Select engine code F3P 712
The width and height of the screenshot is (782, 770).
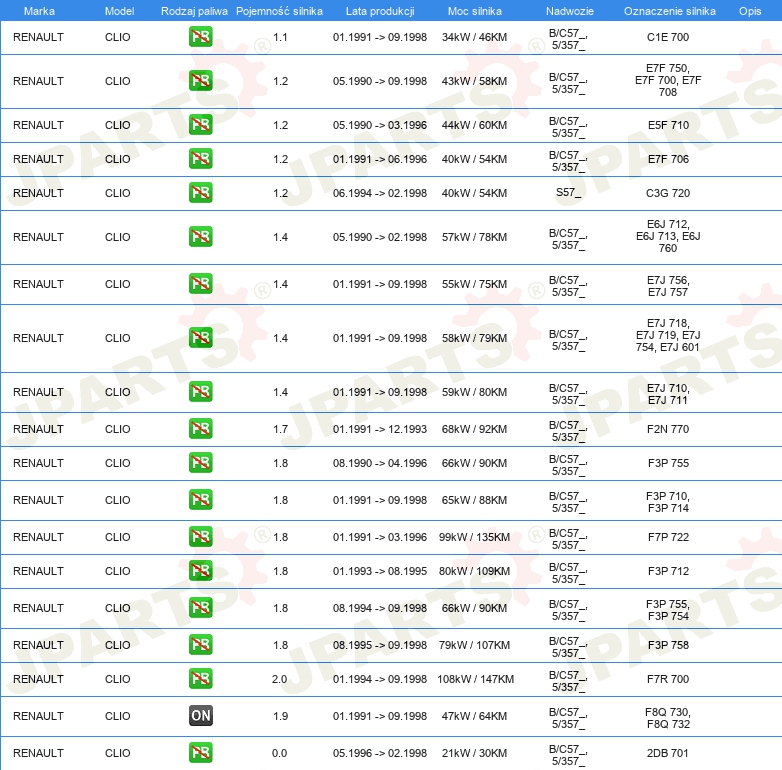668,571
